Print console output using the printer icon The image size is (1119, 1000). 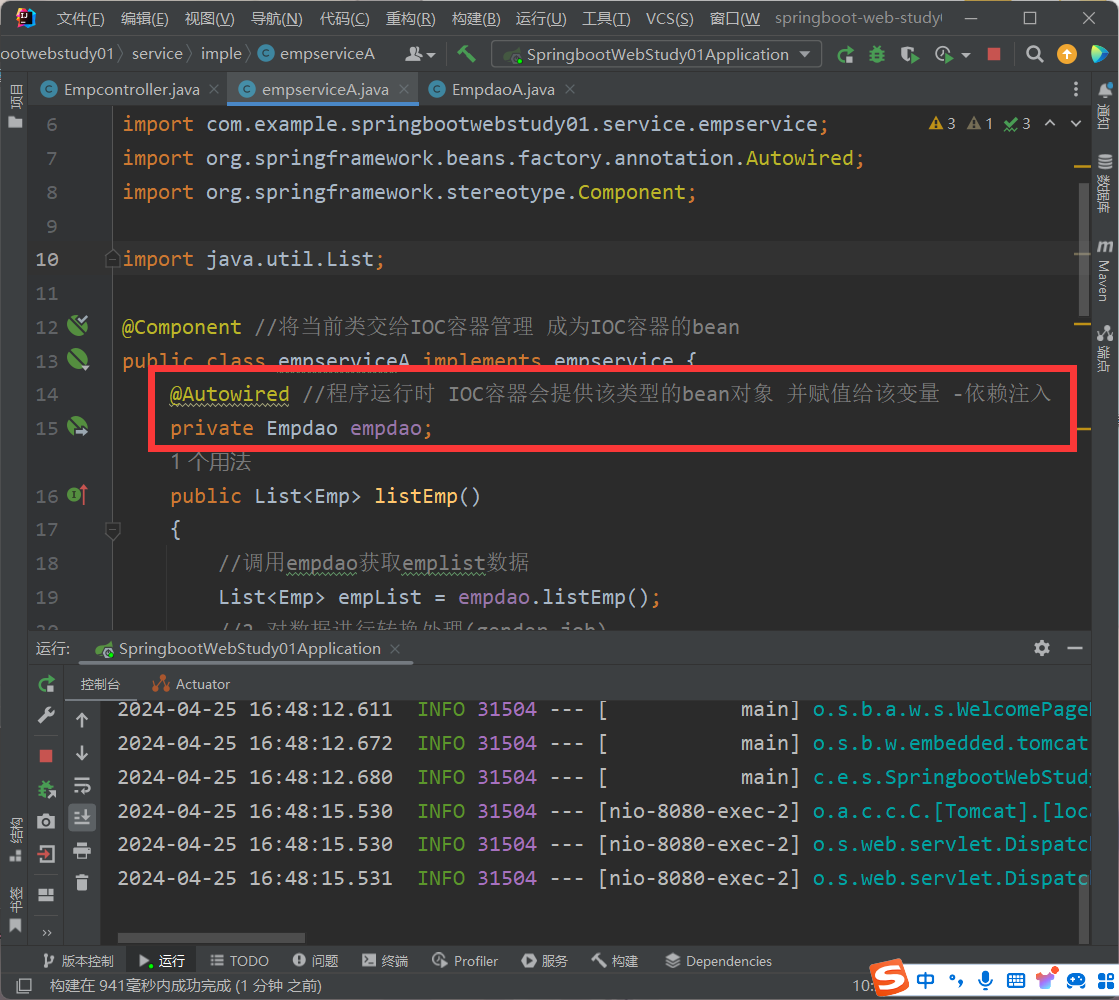click(82, 851)
